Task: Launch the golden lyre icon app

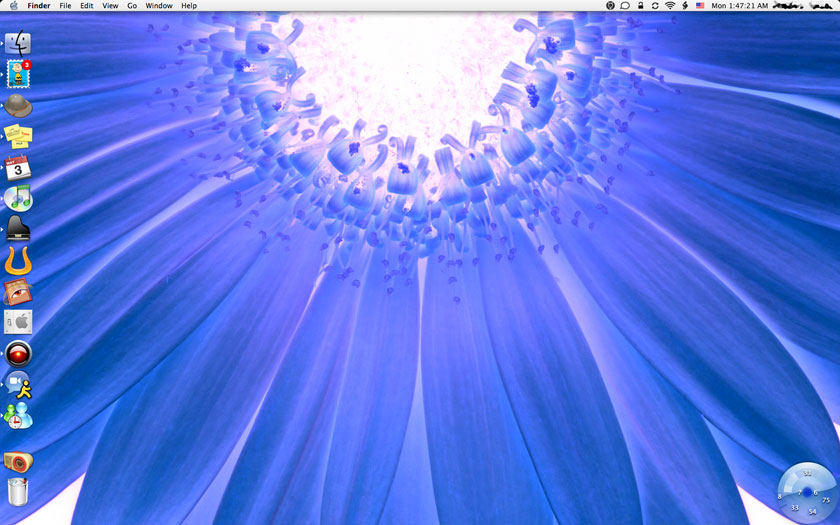Action: coord(18,261)
